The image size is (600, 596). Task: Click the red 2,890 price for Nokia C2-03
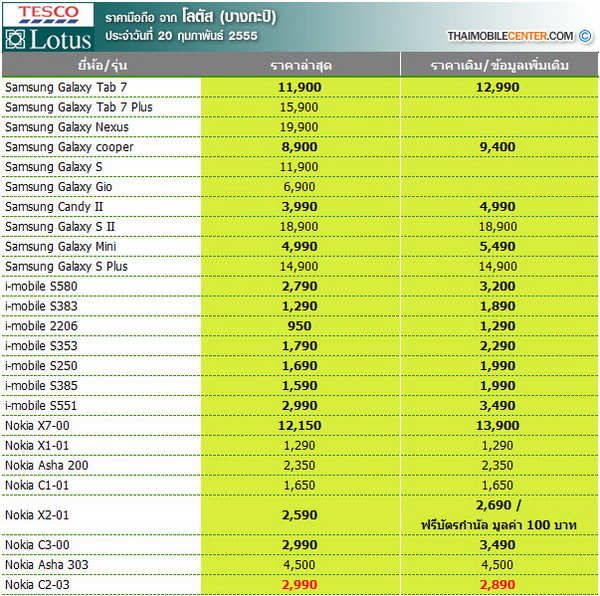tap(497, 585)
